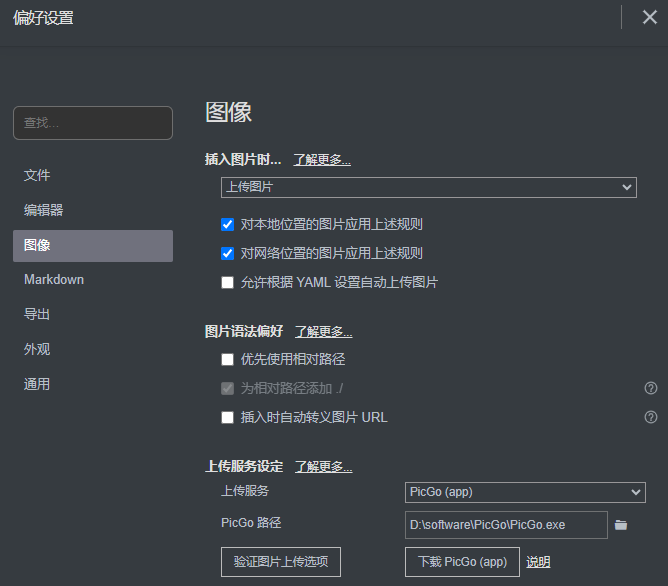Click the PicGo 路径 text field

coord(506,525)
